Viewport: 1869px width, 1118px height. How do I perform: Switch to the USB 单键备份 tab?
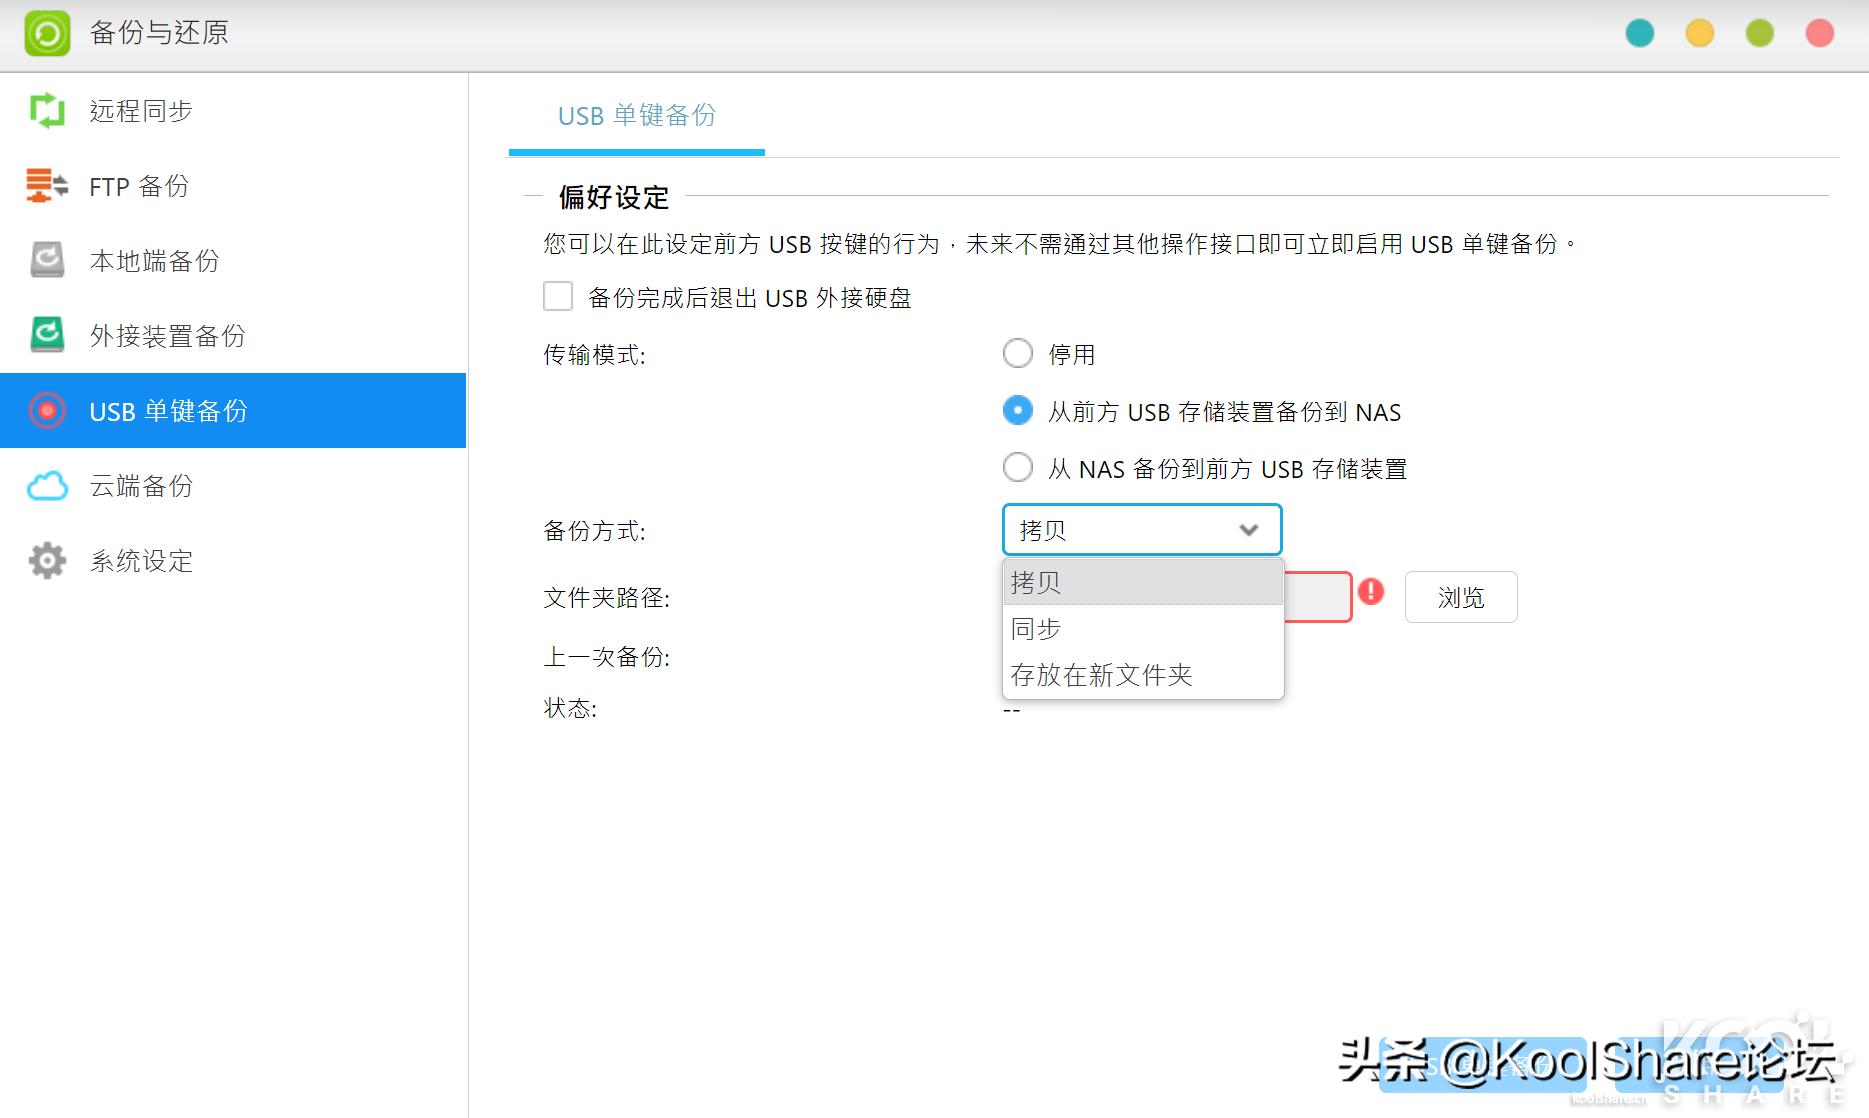636,116
